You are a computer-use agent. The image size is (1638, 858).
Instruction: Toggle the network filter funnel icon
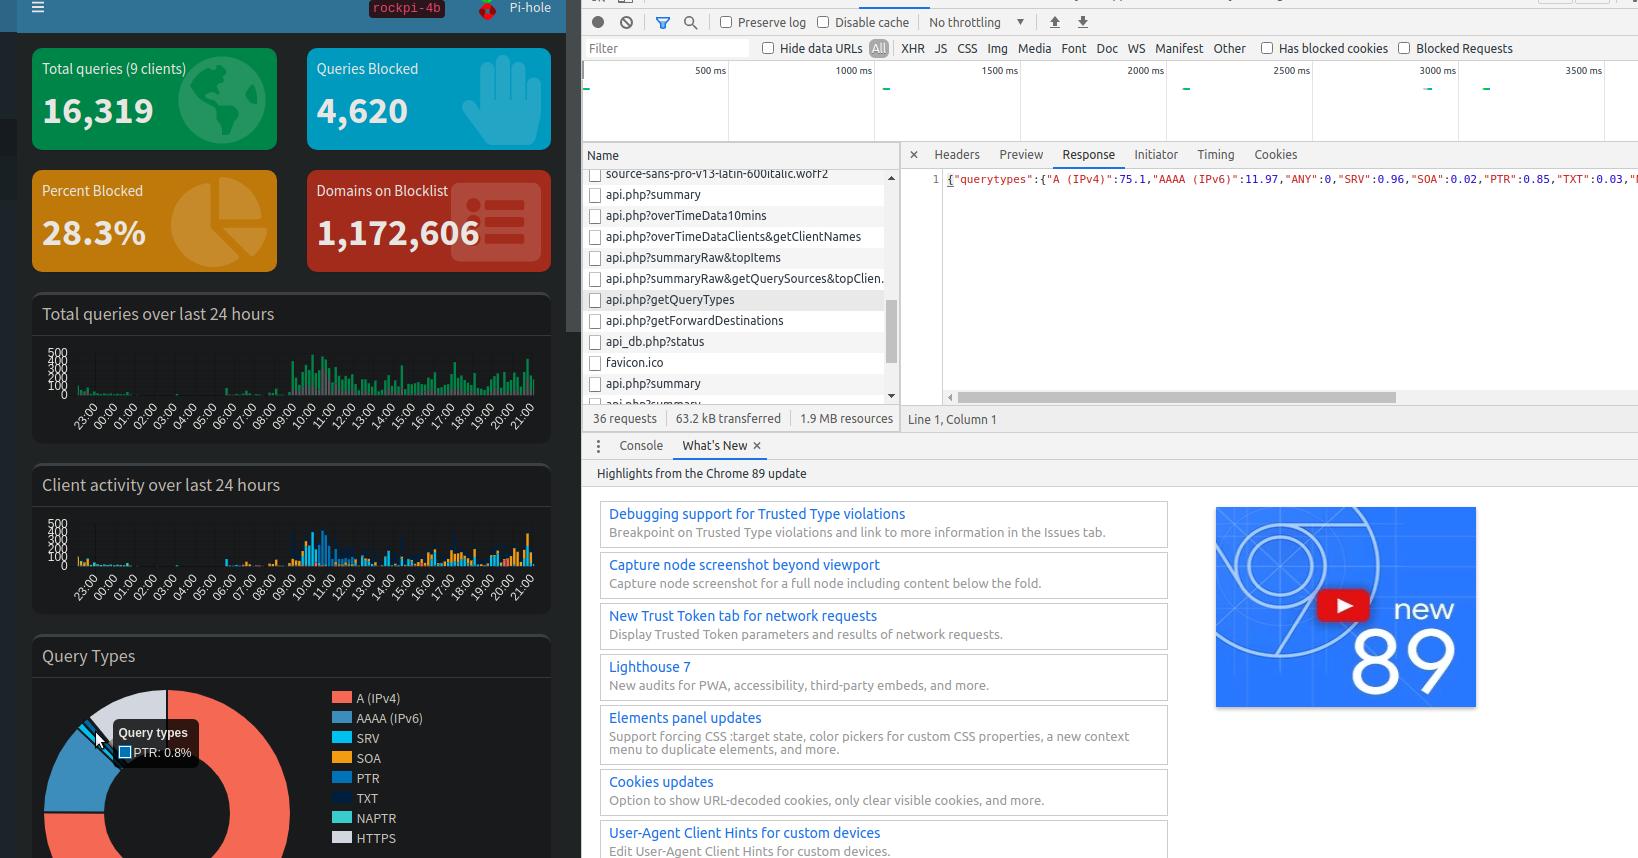[x=663, y=22]
